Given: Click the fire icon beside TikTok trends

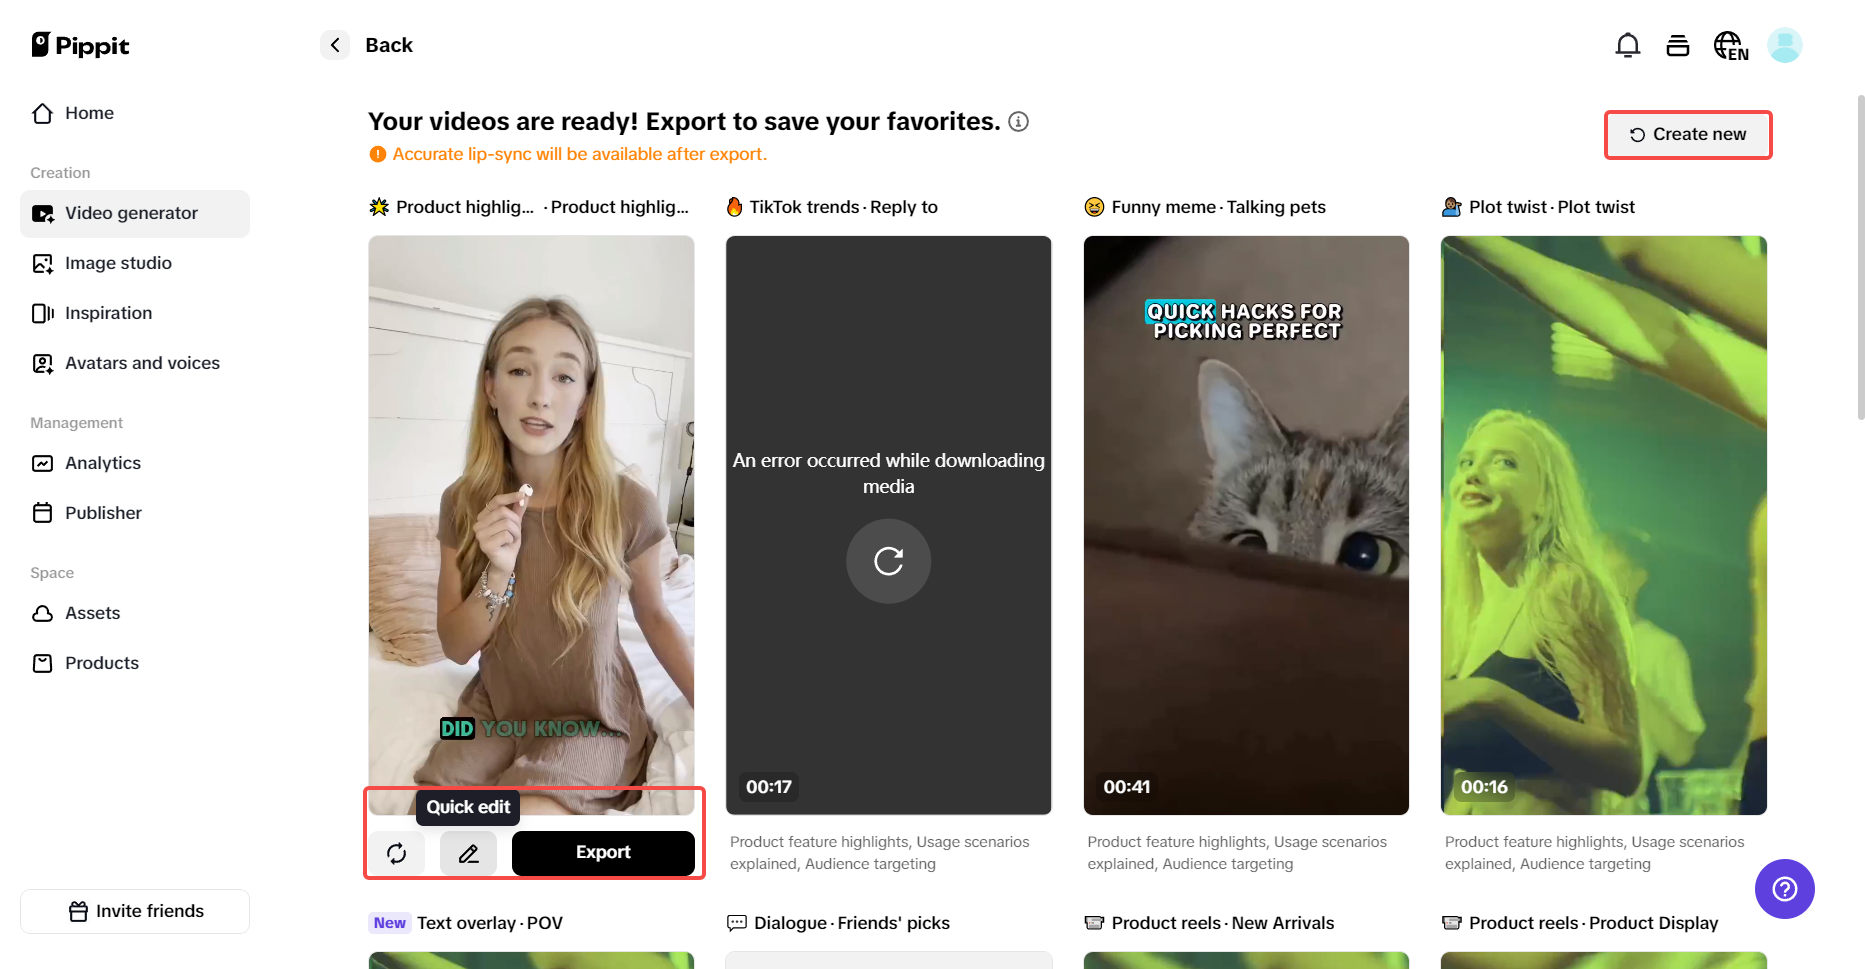Looking at the screenshot, I should click(x=735, y=207).
